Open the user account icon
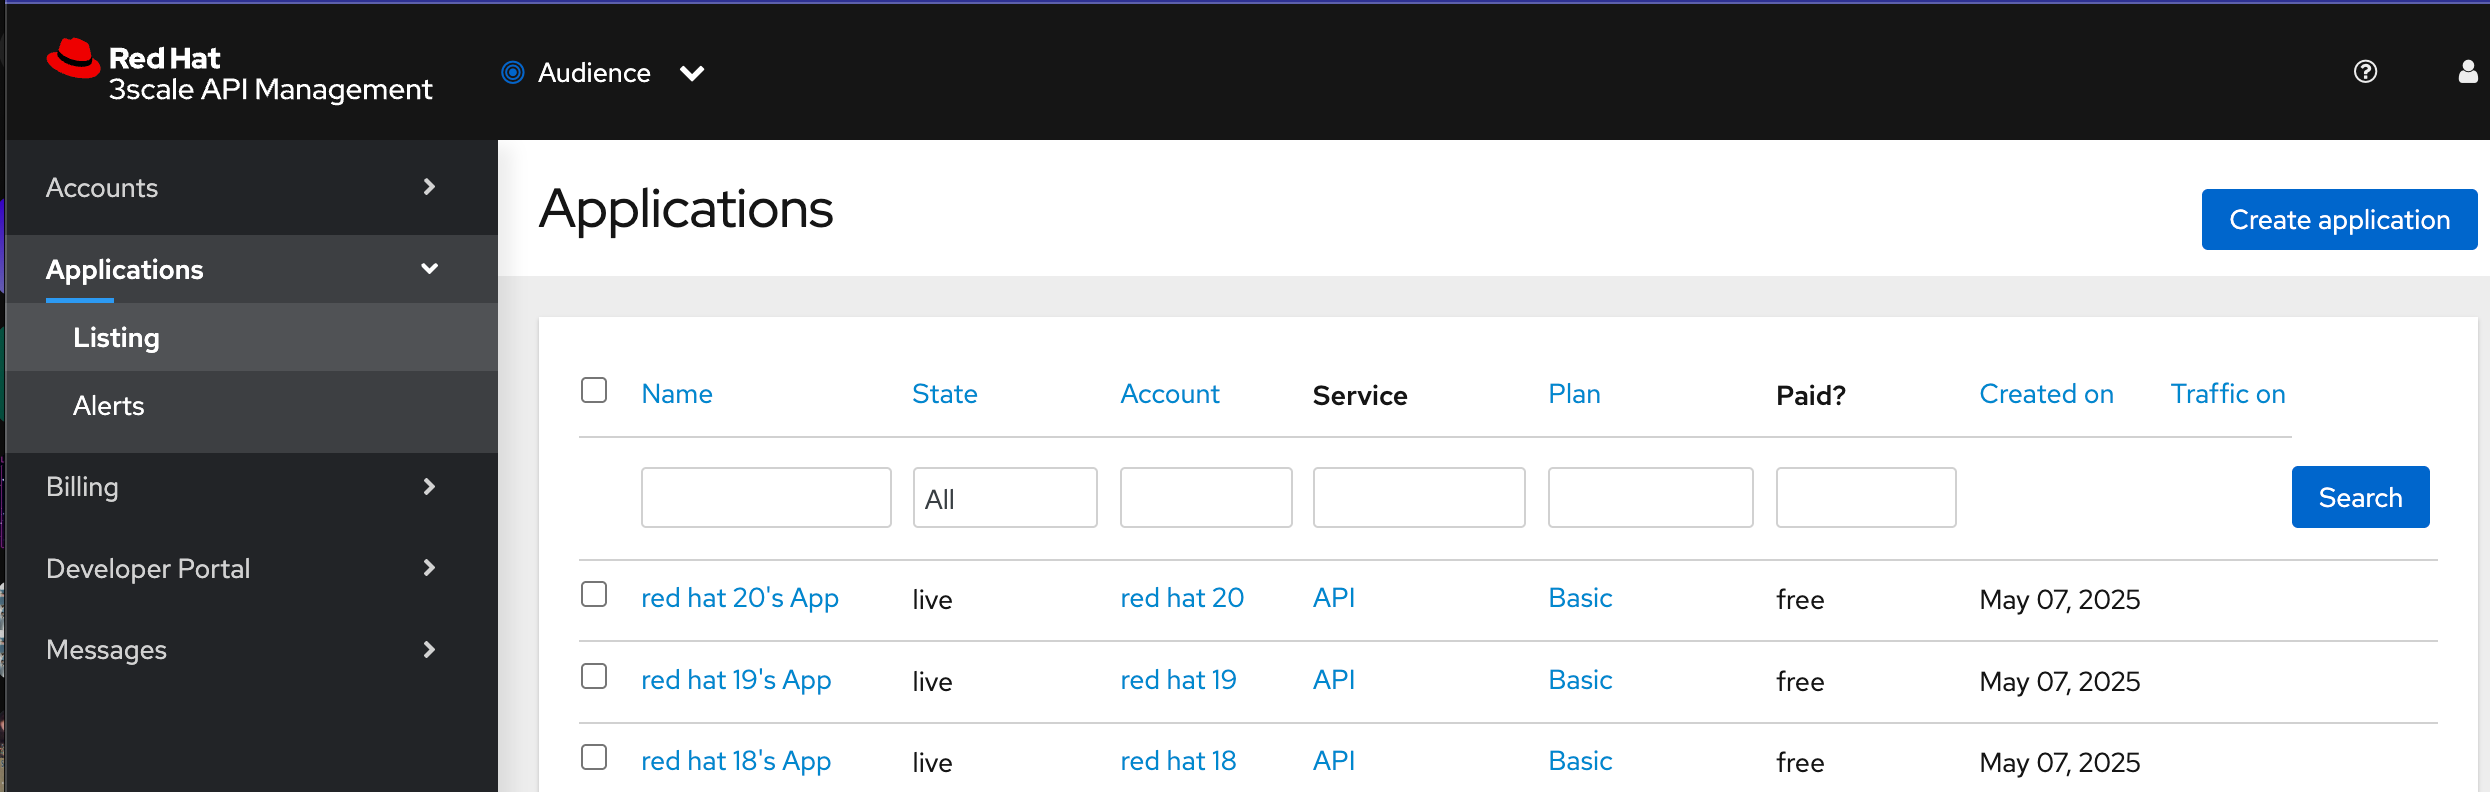The width and height of the screenshot is (2490, 792). (x=2468, y=72)
